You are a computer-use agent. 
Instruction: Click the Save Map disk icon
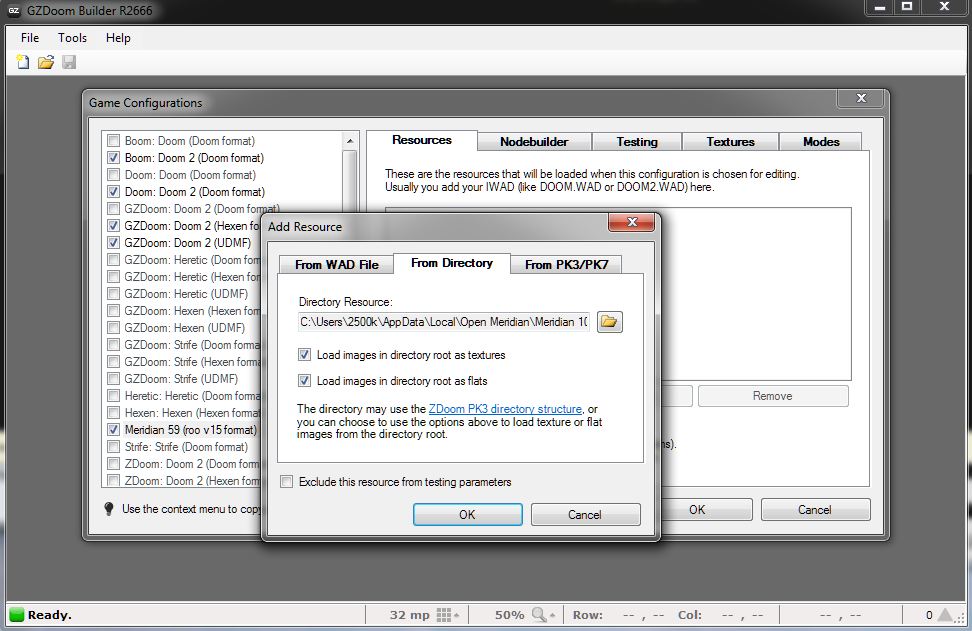tap(69, 62)
